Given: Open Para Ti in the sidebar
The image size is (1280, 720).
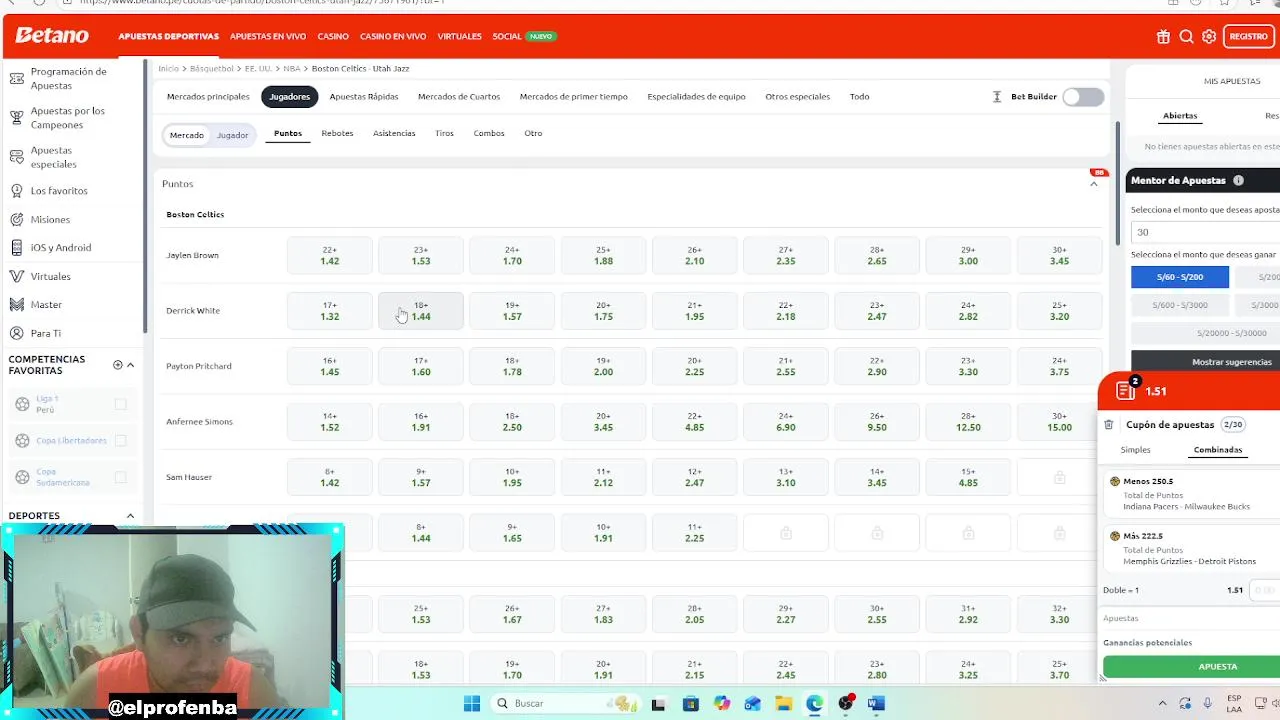Looking at the screenshot, I should point(46,333).
